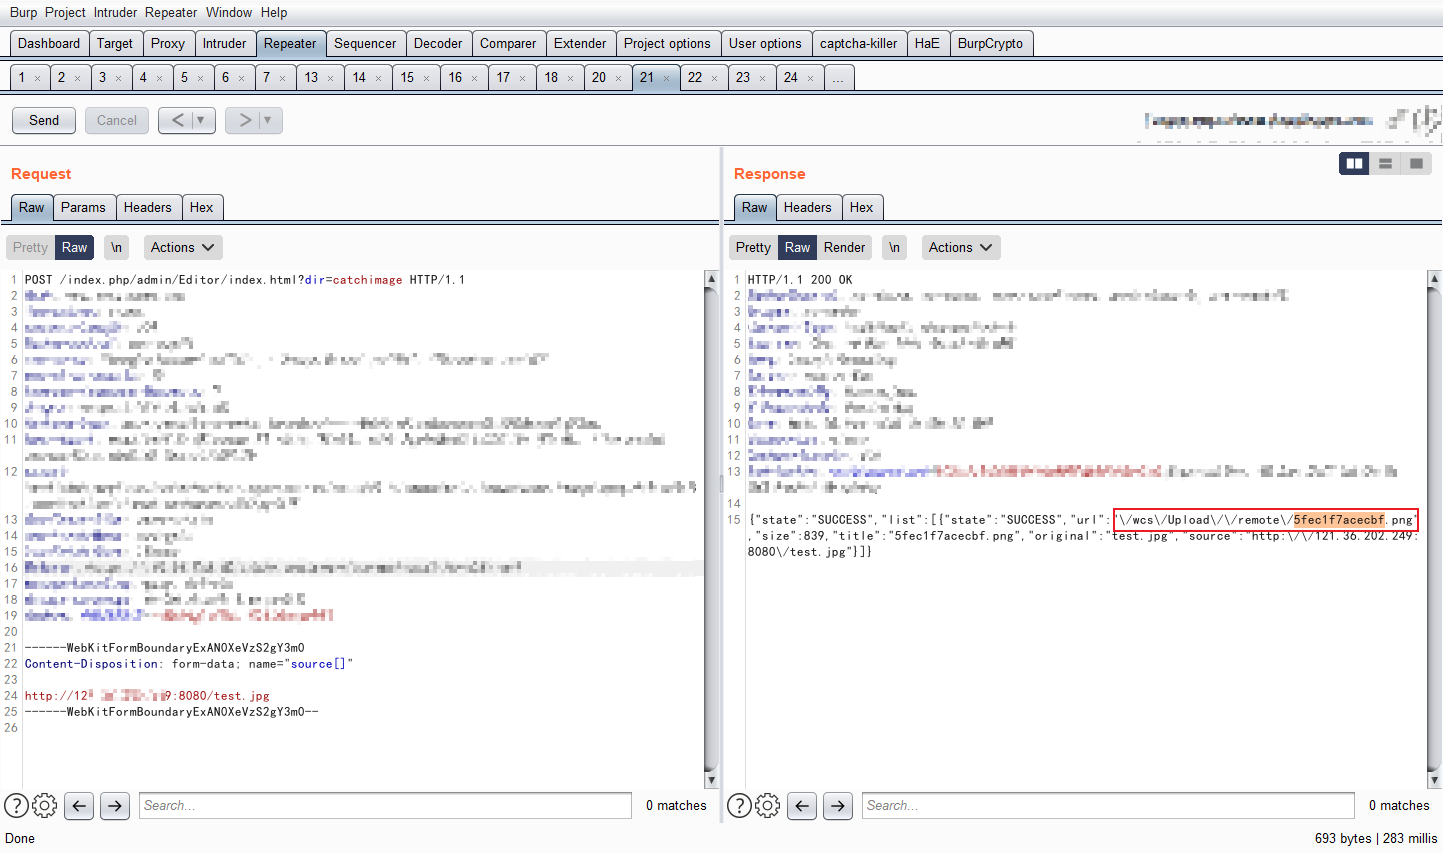The image size is (1443, 853).
Task: Open help icon below the Response panel
Action: 739,805
